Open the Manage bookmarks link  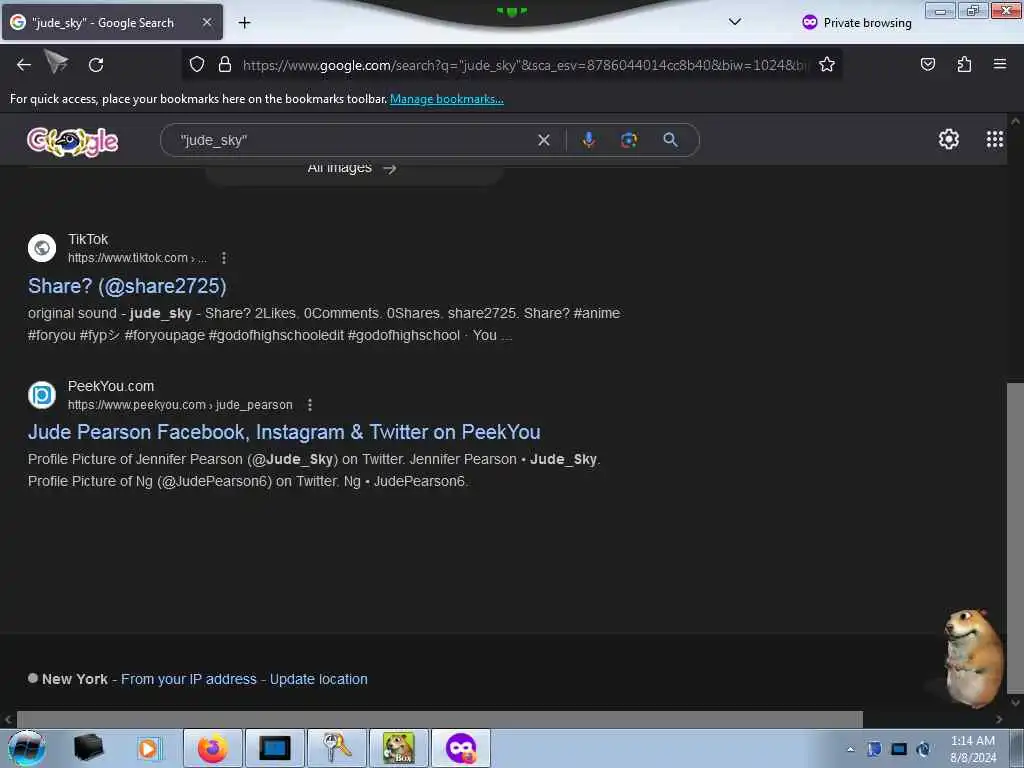click(447, 99)
